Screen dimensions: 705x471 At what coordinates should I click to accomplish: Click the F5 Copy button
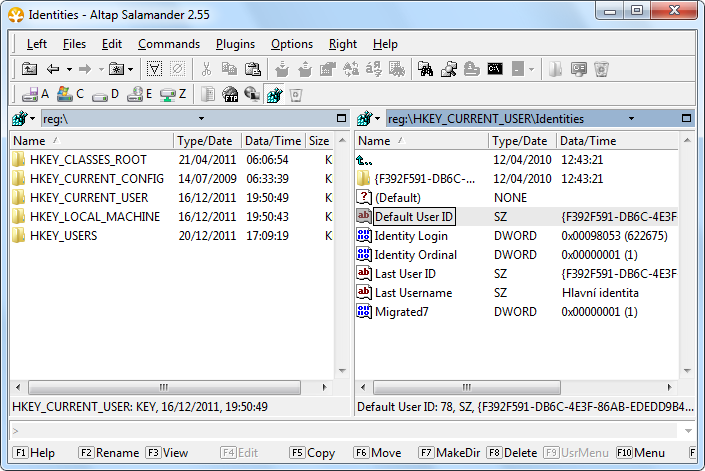tap(312, 453)
